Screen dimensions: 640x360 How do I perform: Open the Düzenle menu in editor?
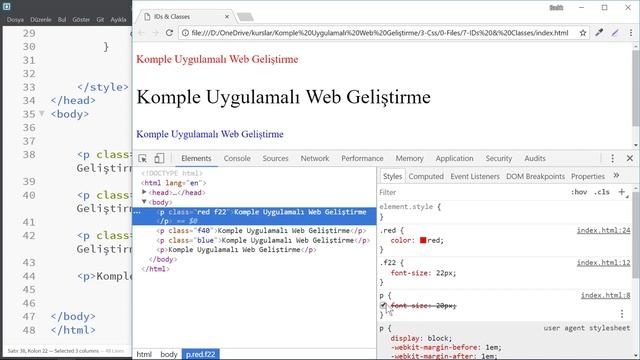pos(41,19)
